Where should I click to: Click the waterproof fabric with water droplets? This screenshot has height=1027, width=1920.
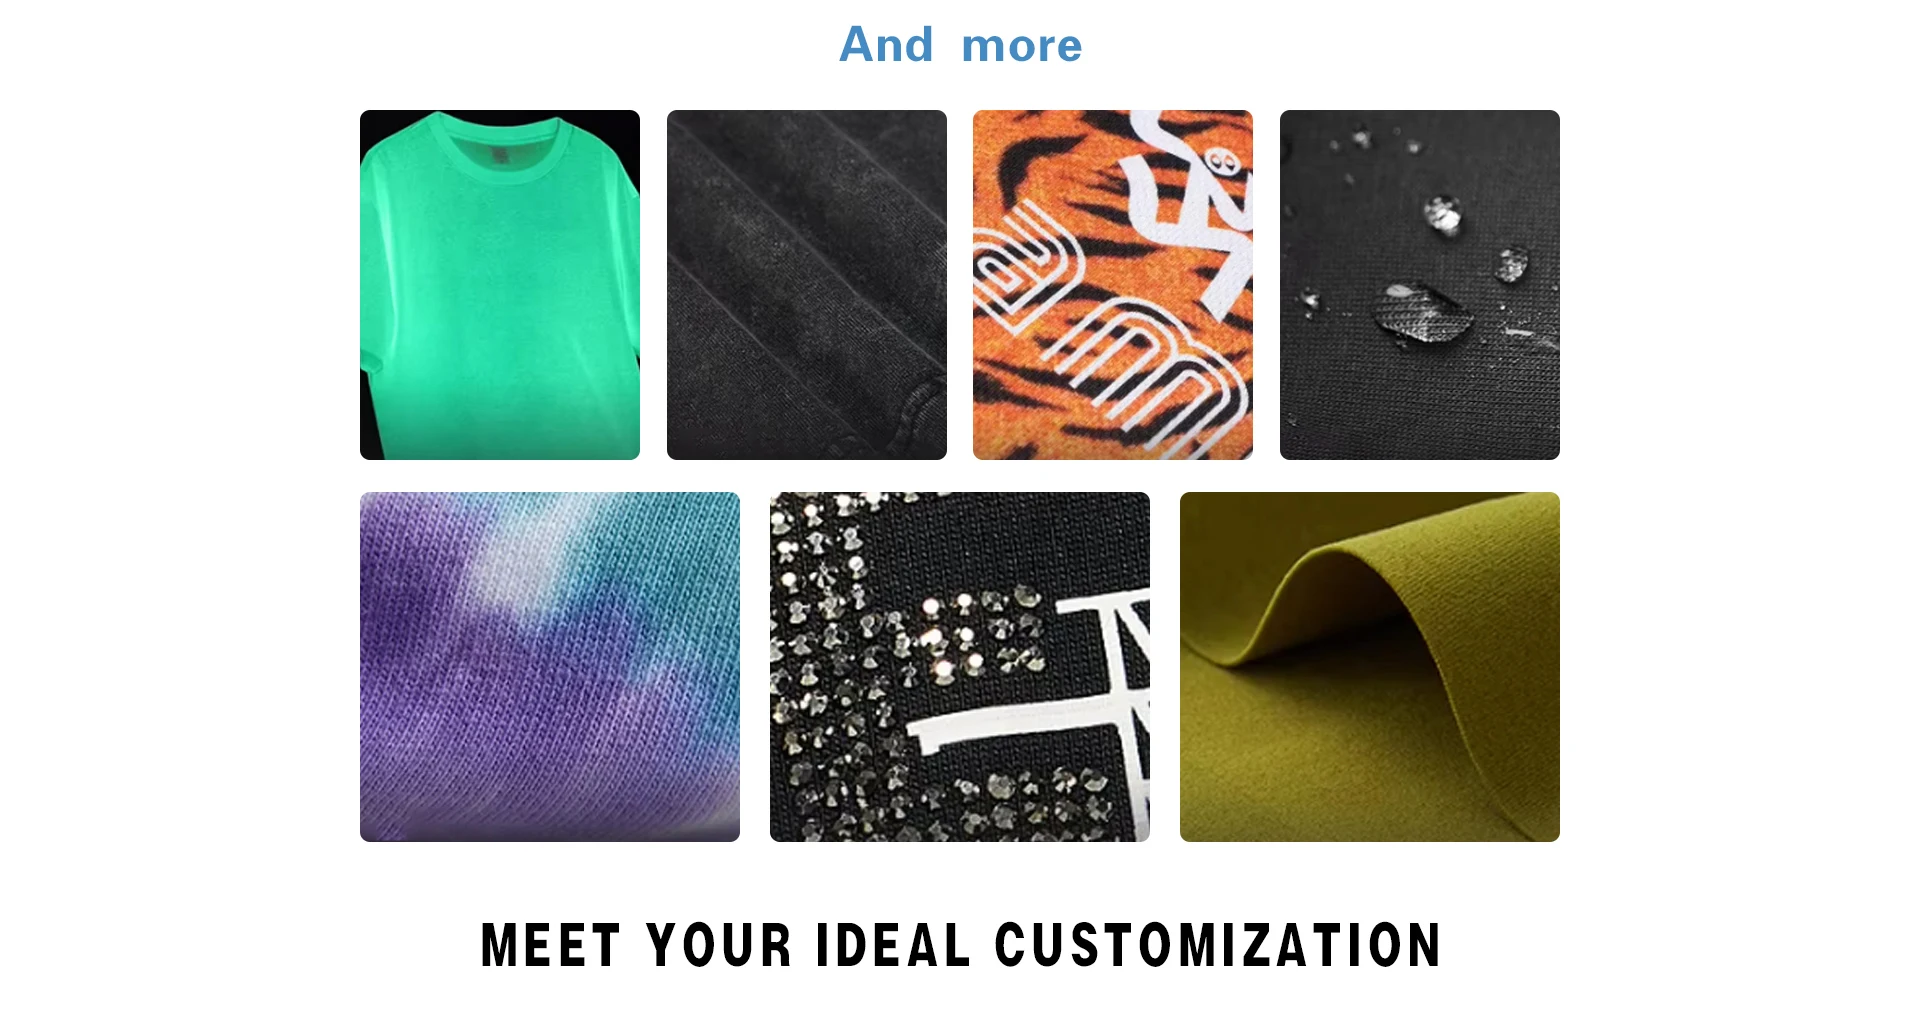pyautogui.click(x=1420, y=285)
